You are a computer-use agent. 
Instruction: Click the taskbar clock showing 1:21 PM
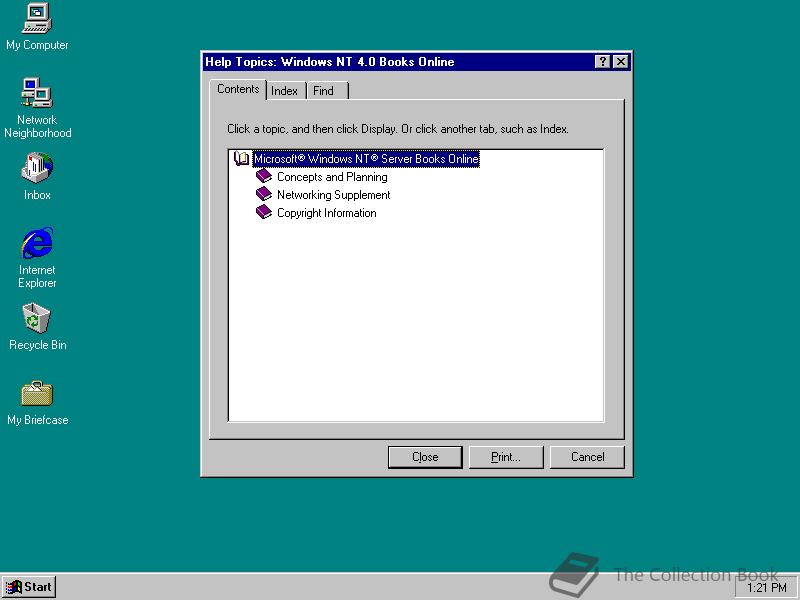766,588
